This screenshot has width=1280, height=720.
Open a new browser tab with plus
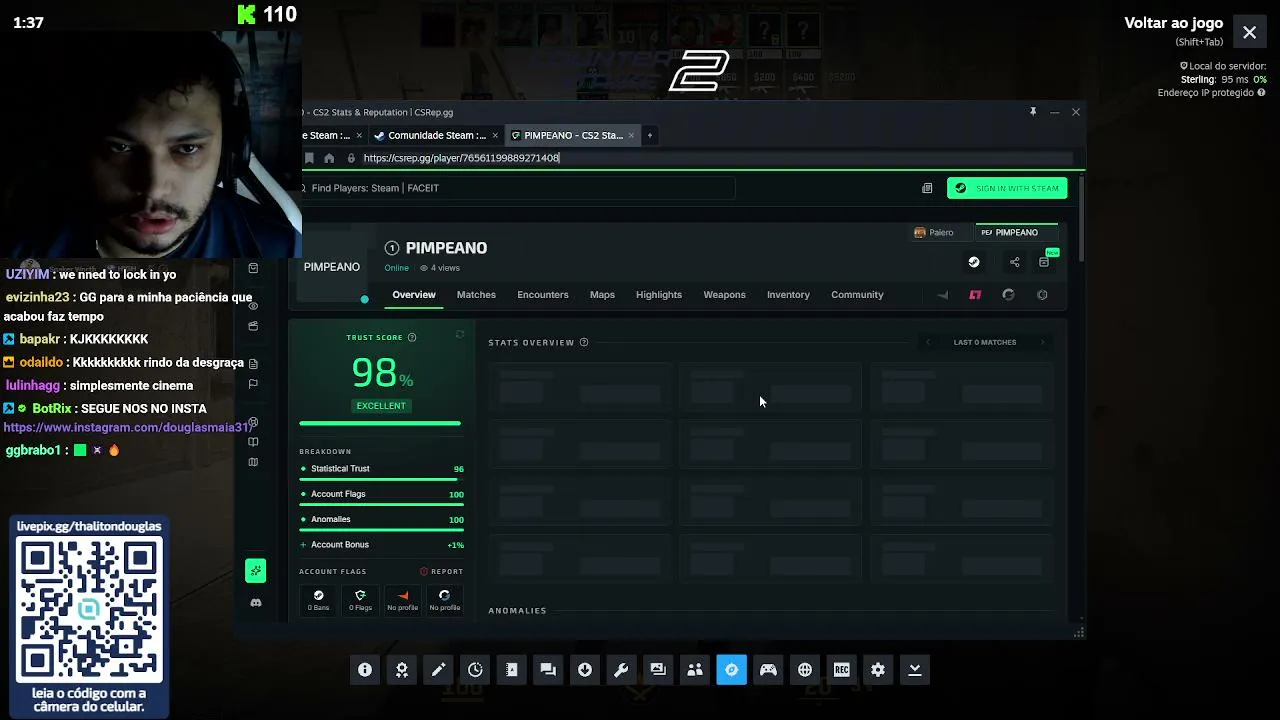pos(649,135)
